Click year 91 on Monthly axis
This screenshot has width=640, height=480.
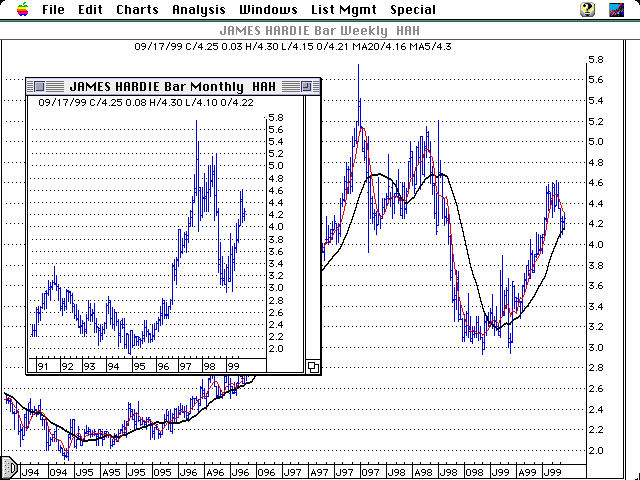(x=42, y=366)
